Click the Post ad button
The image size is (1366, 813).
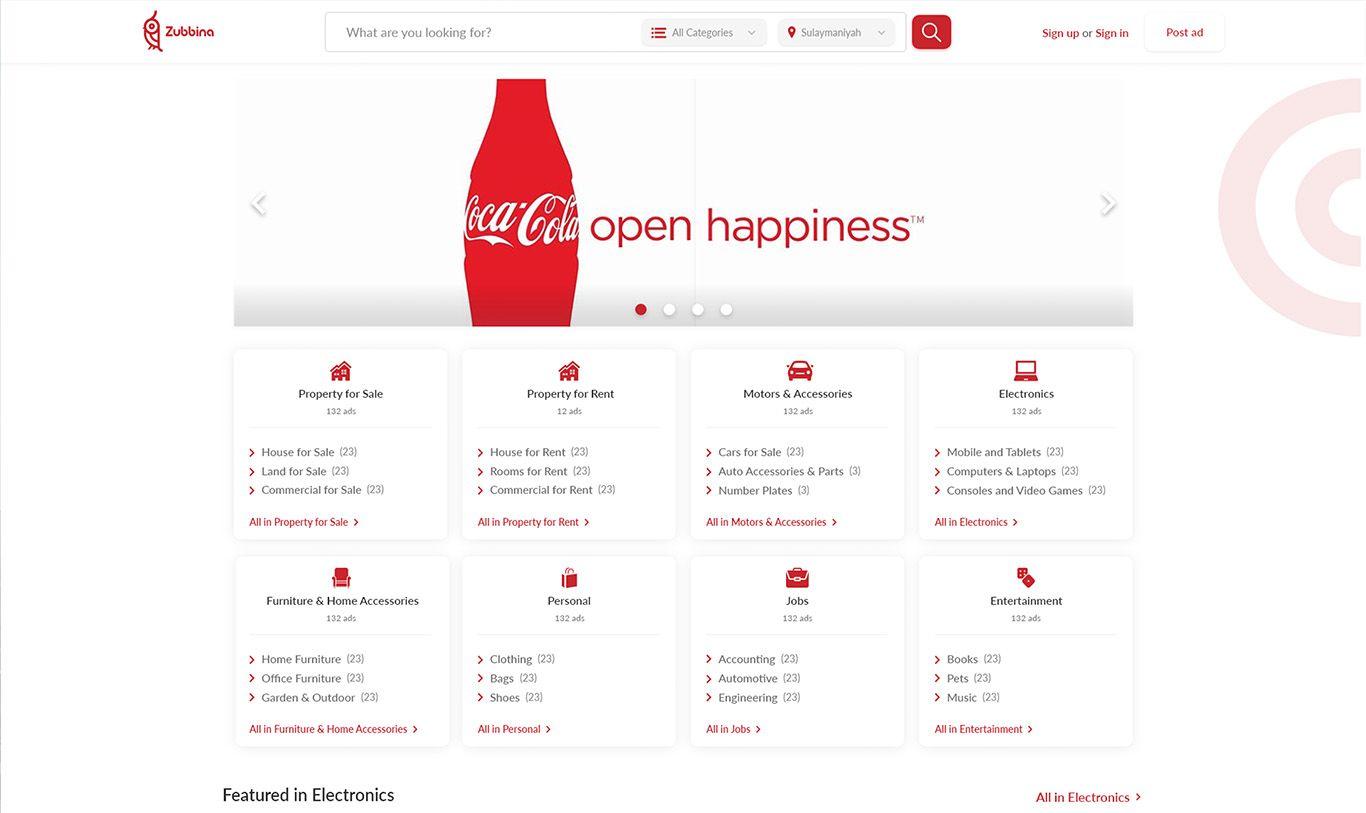tap(1184, 33)
